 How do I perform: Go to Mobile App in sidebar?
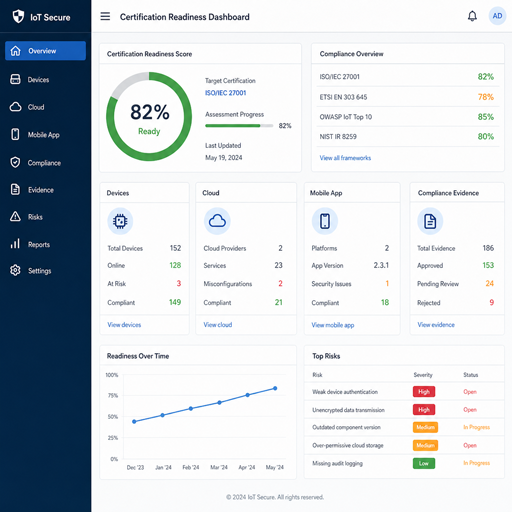[x=45, y=135]
